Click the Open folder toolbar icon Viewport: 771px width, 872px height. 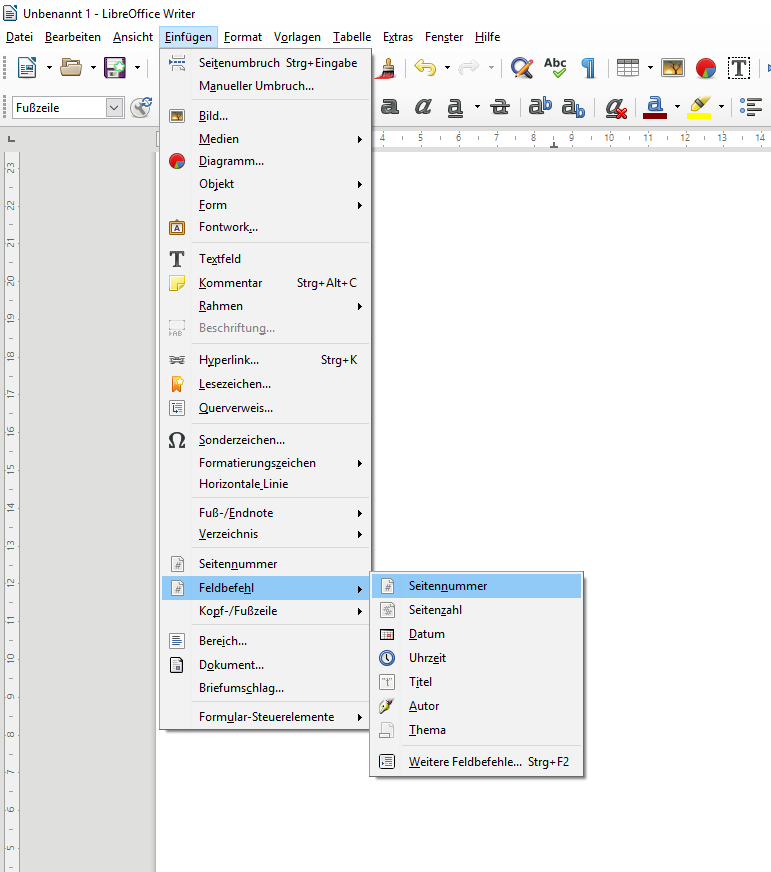click(71, 68)
